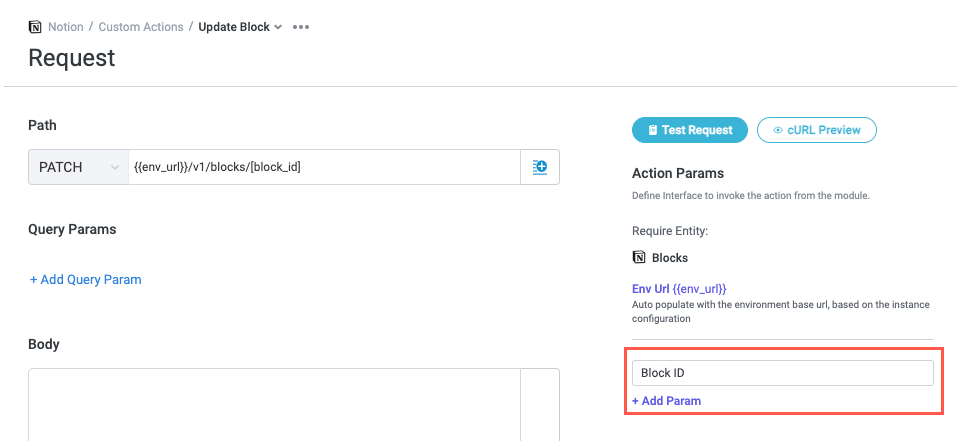Open the cURL Preview
957x441 pixels.
pyautogui.click(x=817, y=130)
